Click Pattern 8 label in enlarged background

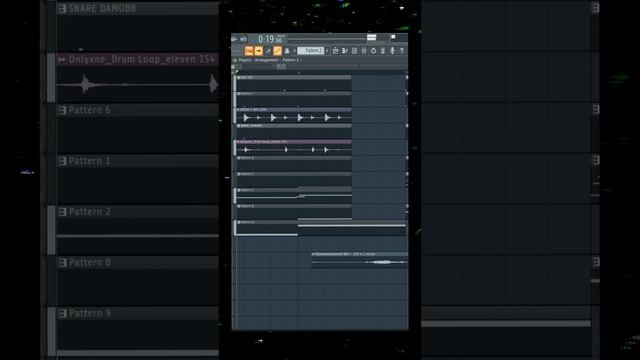coord(89,262)
